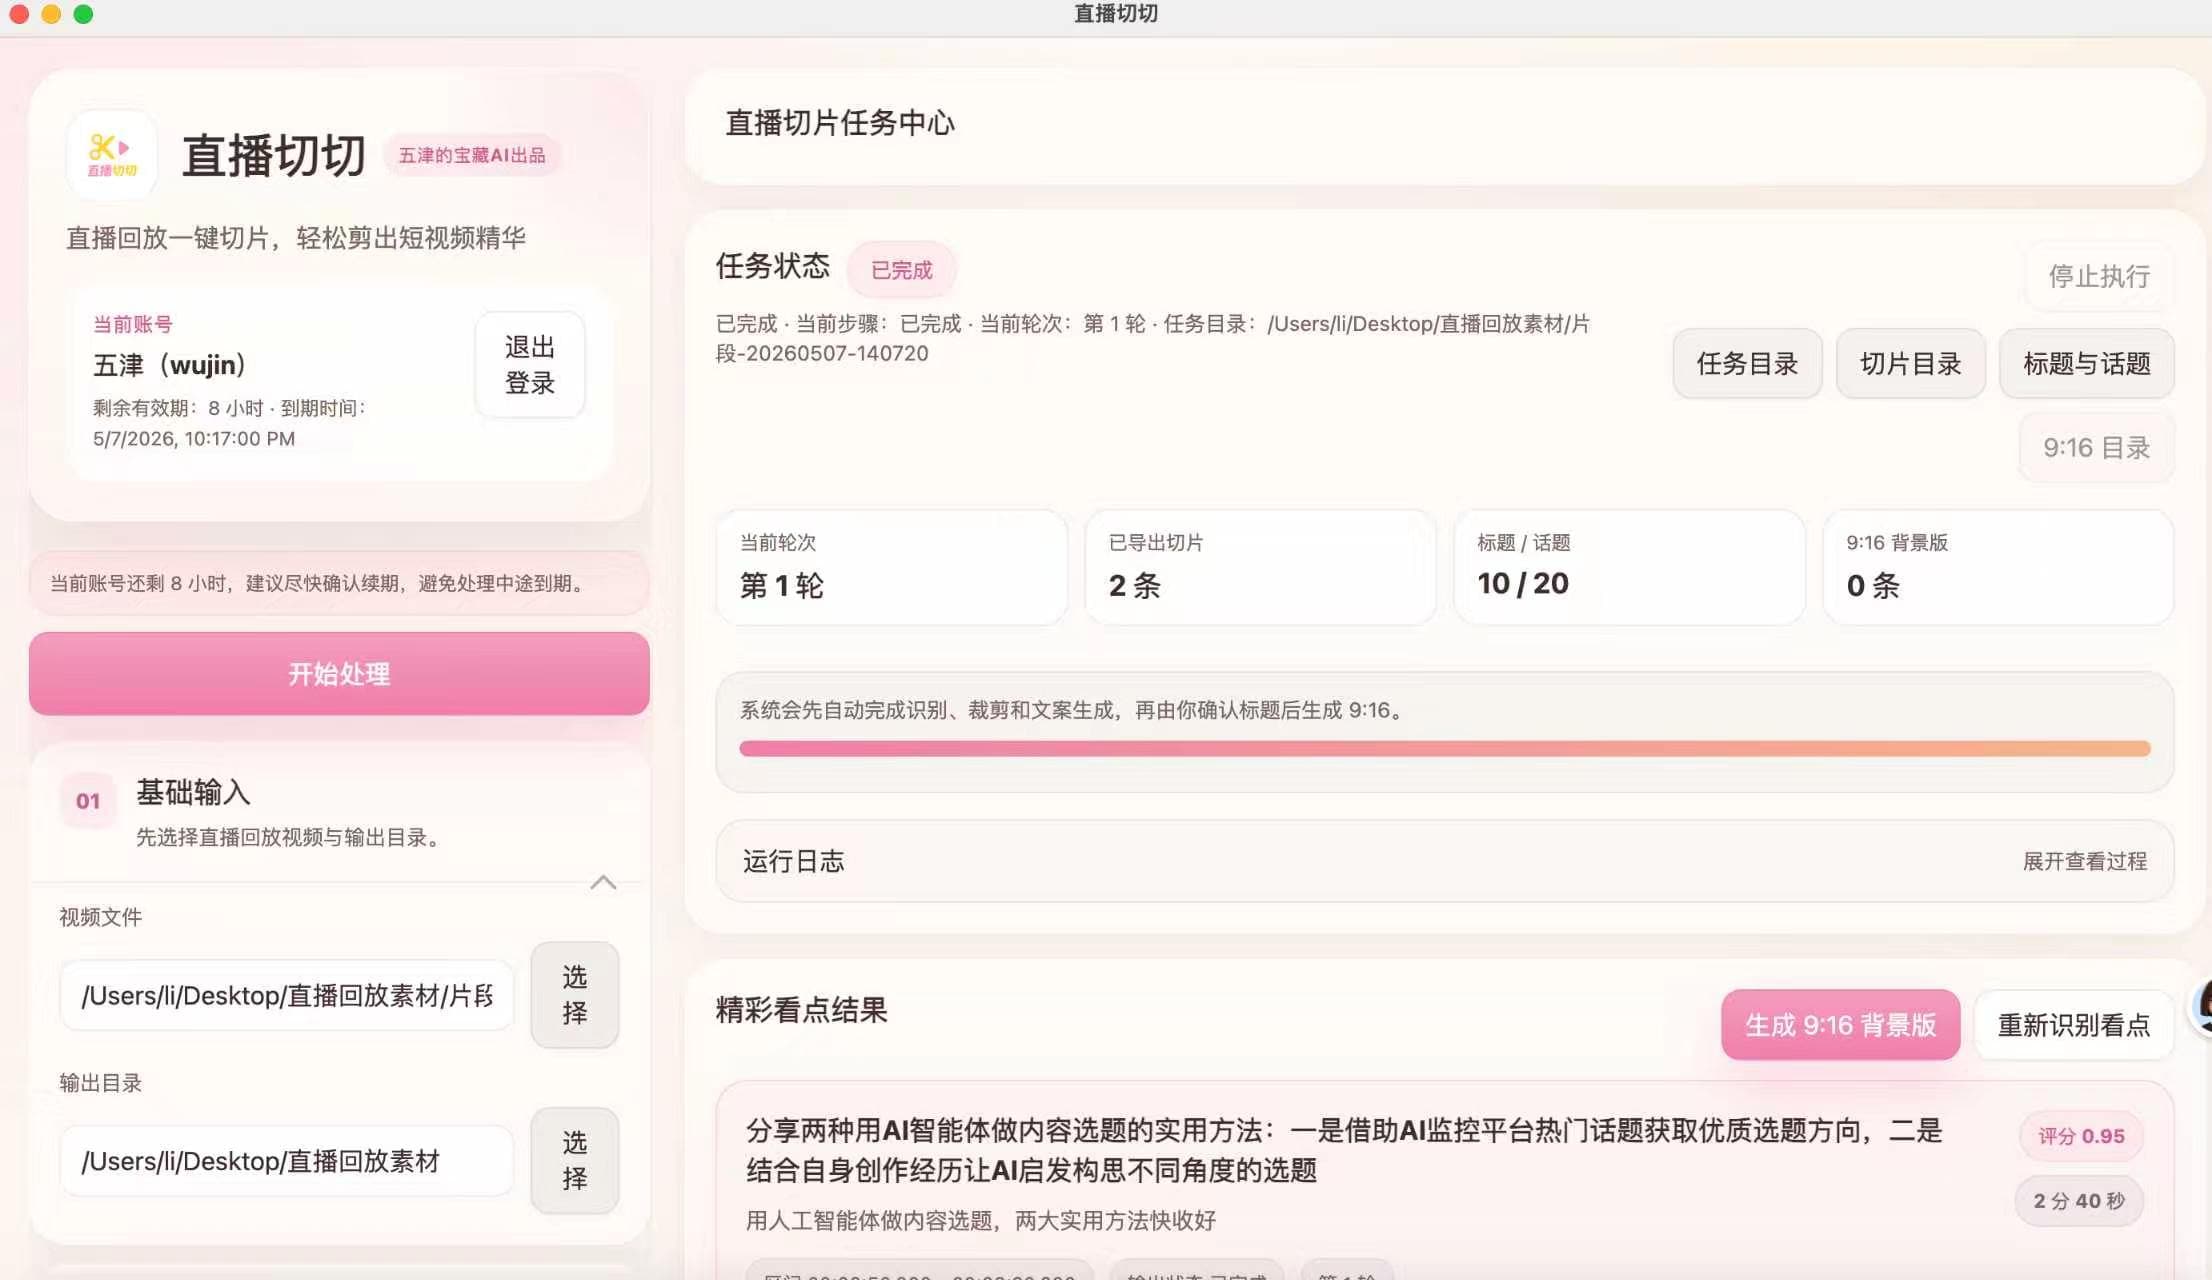The image size is (2212, 1280).
Task: Open 标题与话题 button
Action: click(2086, 364)
